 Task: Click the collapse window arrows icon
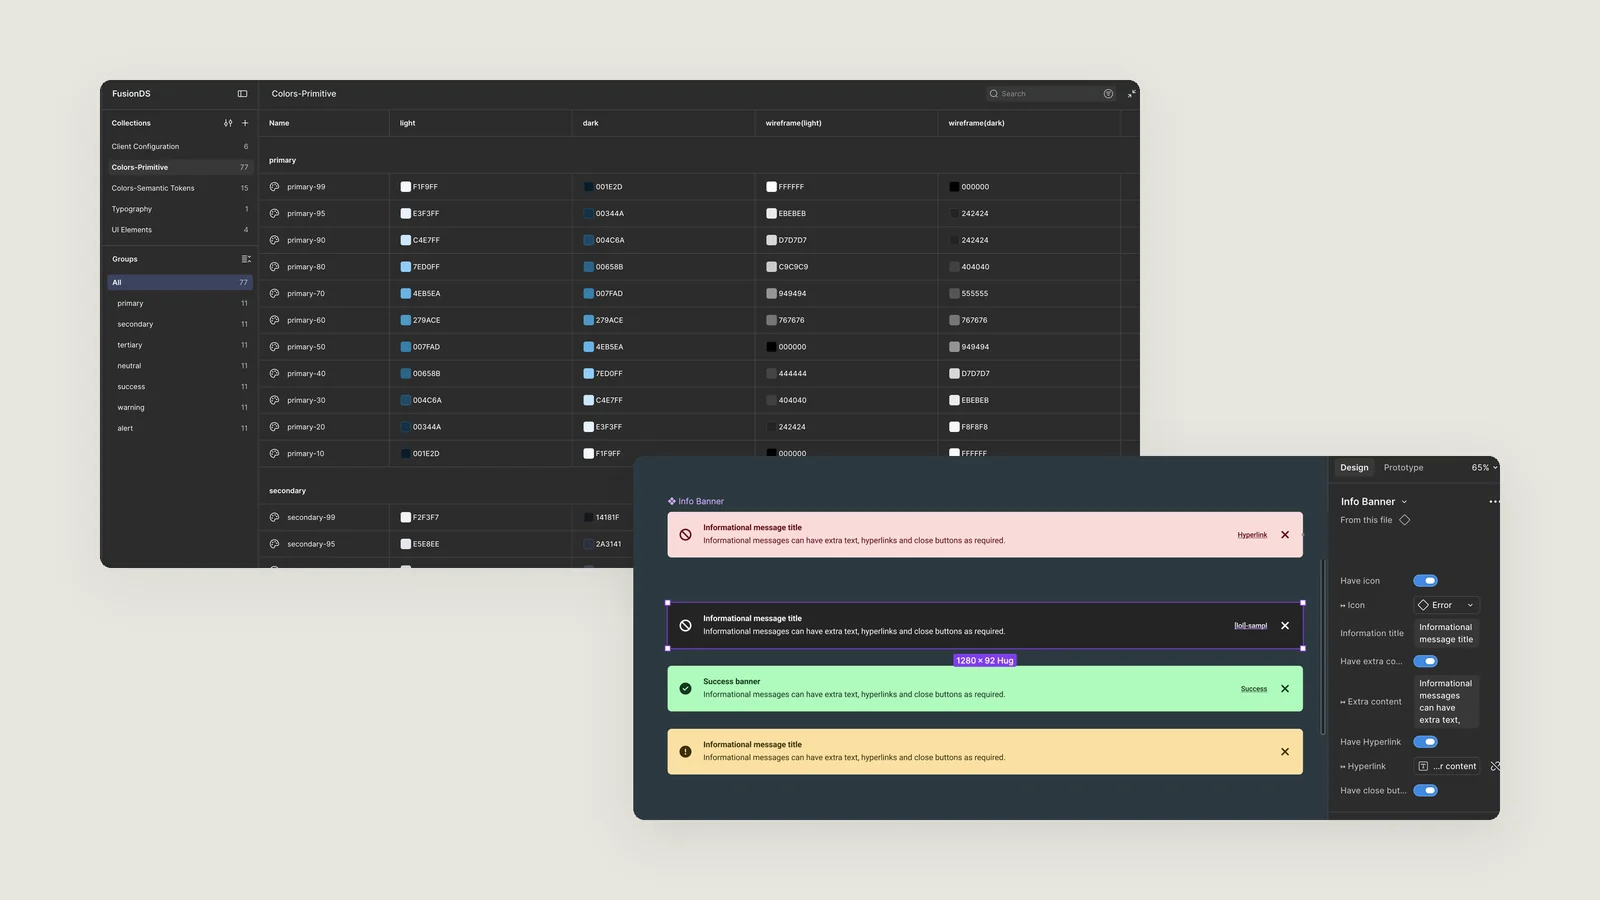click(1132, 94)
